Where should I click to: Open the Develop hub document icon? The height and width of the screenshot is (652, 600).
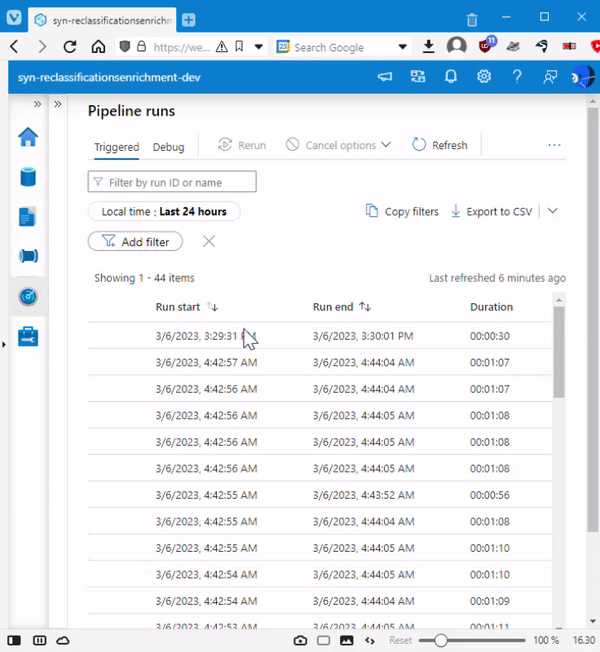point(27,217)
